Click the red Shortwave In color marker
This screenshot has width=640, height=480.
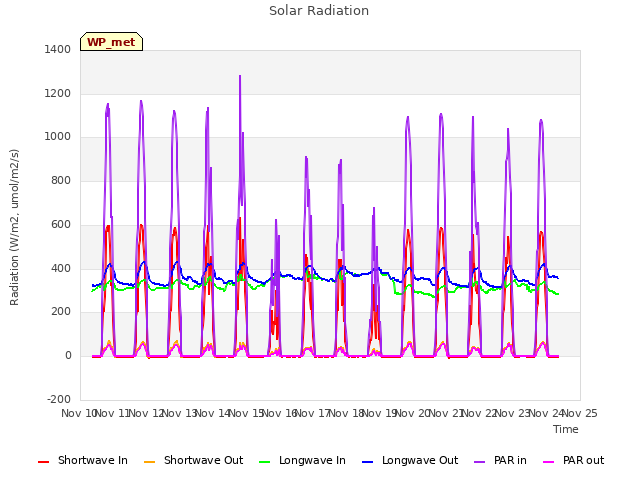point(44,462)
